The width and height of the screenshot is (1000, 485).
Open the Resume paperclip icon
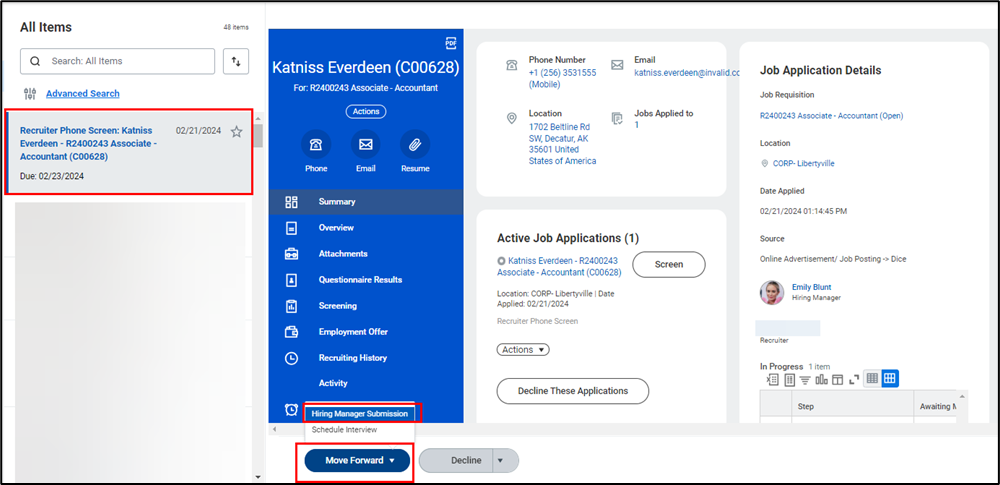pyautogui.click(x=415, y=144)
